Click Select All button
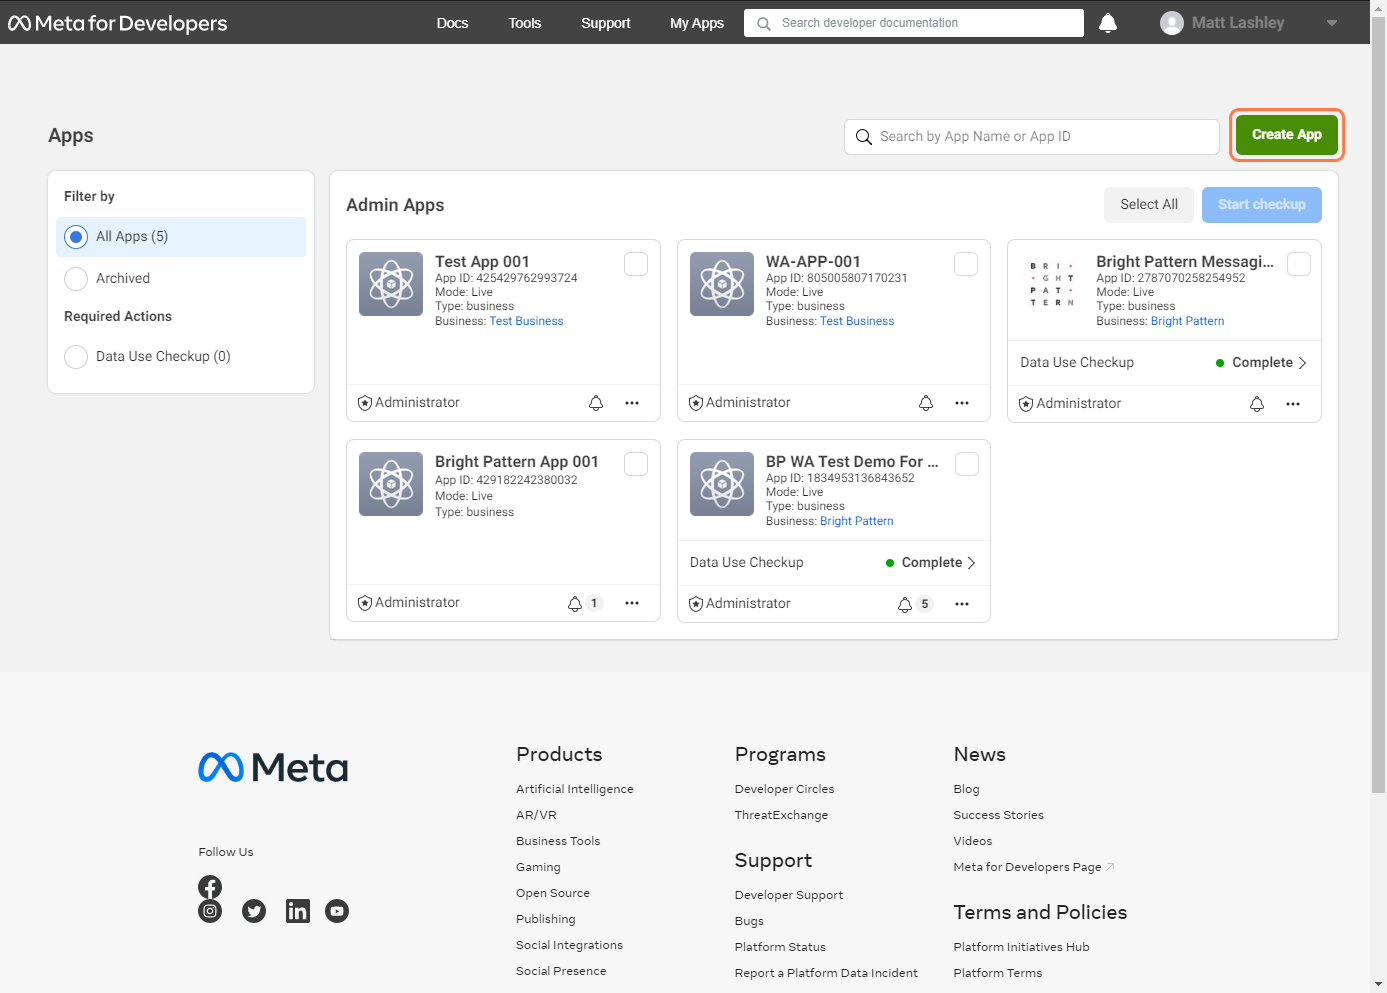 coord(1149,204)
